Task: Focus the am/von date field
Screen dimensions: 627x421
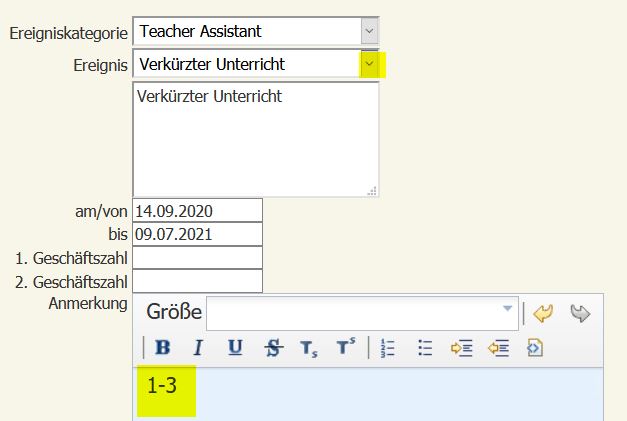Action: (198, 210)
